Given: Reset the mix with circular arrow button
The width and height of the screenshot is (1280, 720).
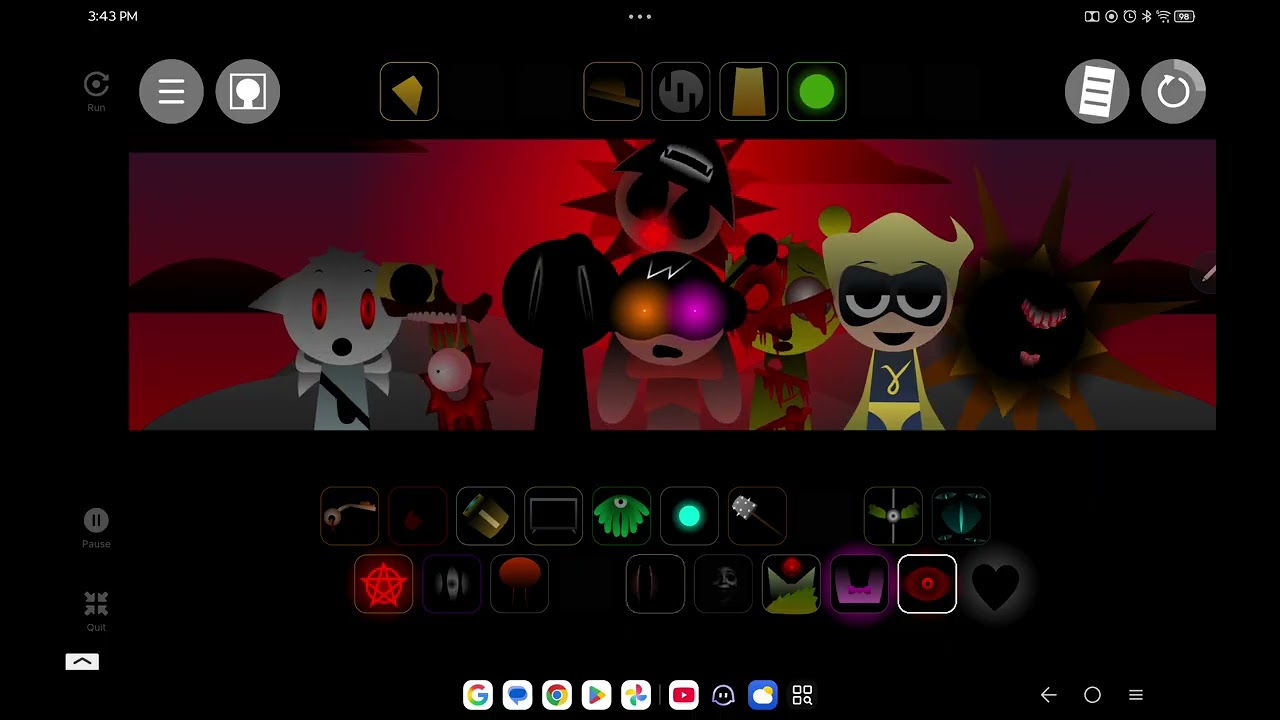Looking at the screenshot, I should click(x=1173, y=92).
